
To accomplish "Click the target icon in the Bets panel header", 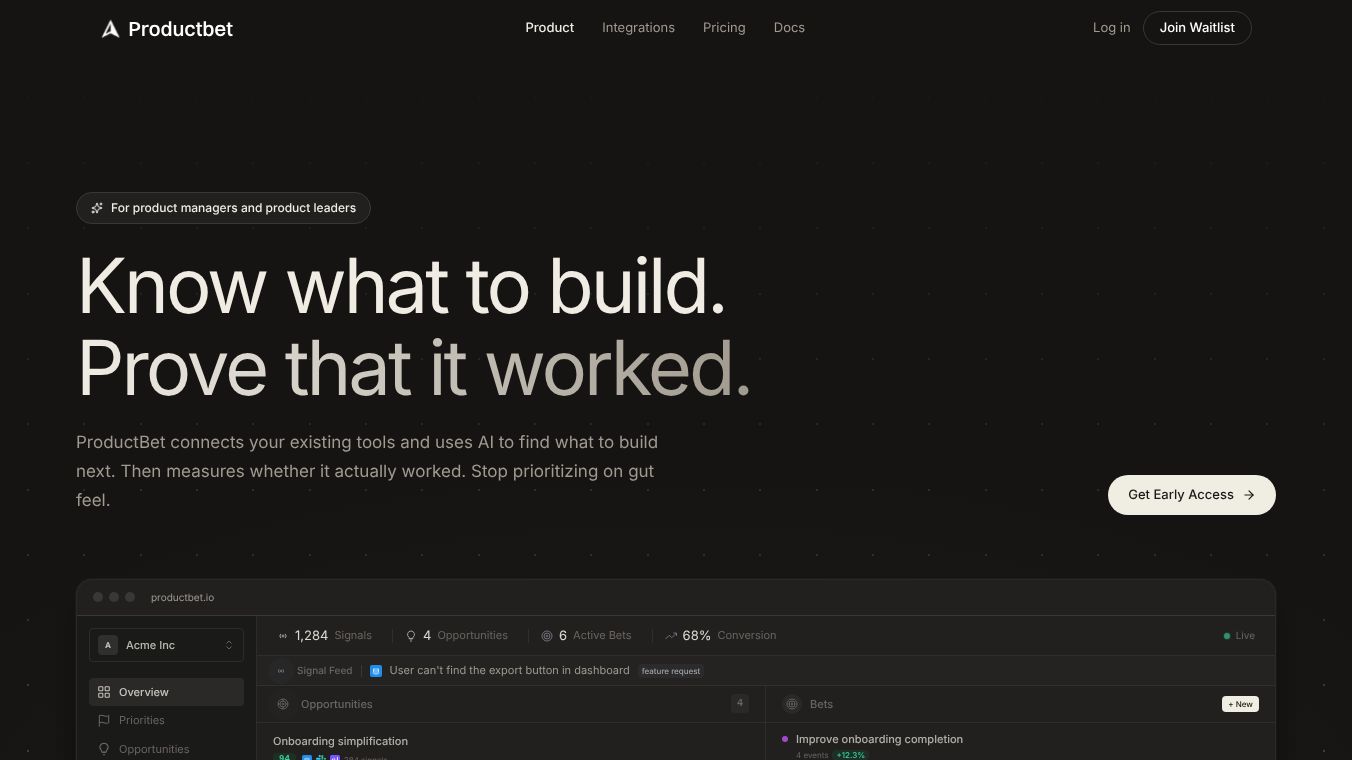I will [792, 704].
